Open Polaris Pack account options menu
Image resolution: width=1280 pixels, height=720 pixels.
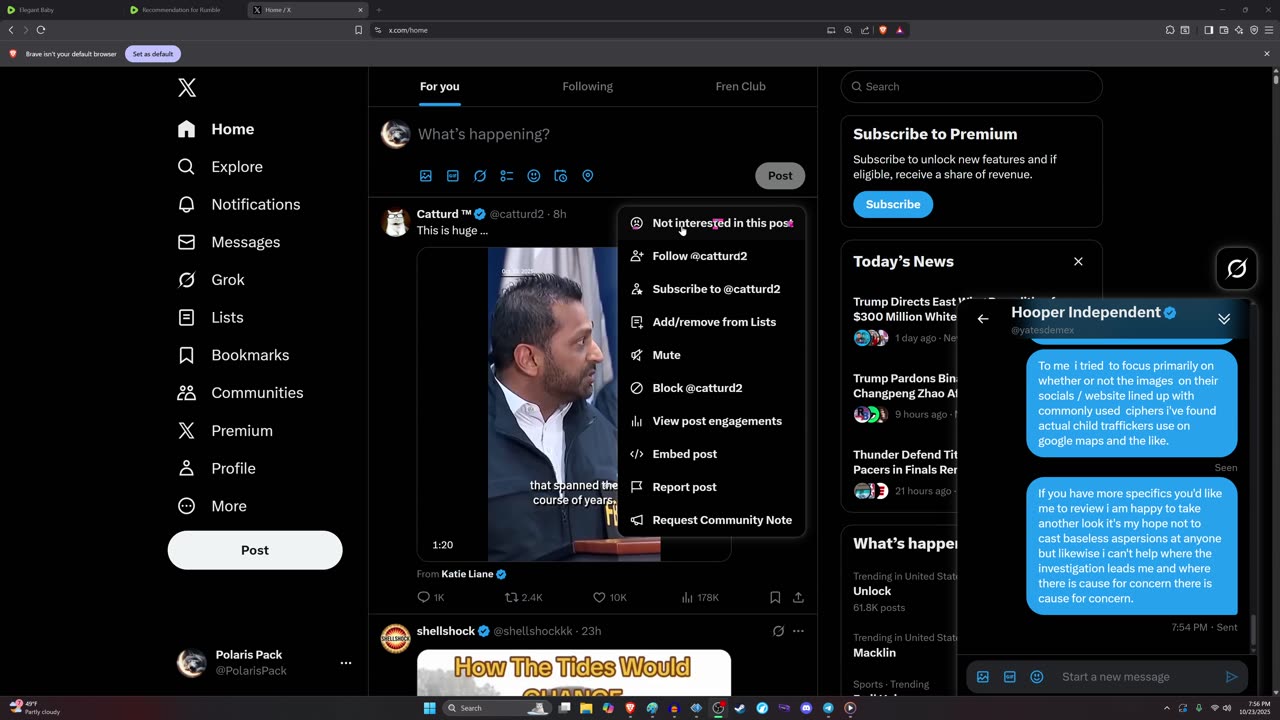[x=346, y=663]
